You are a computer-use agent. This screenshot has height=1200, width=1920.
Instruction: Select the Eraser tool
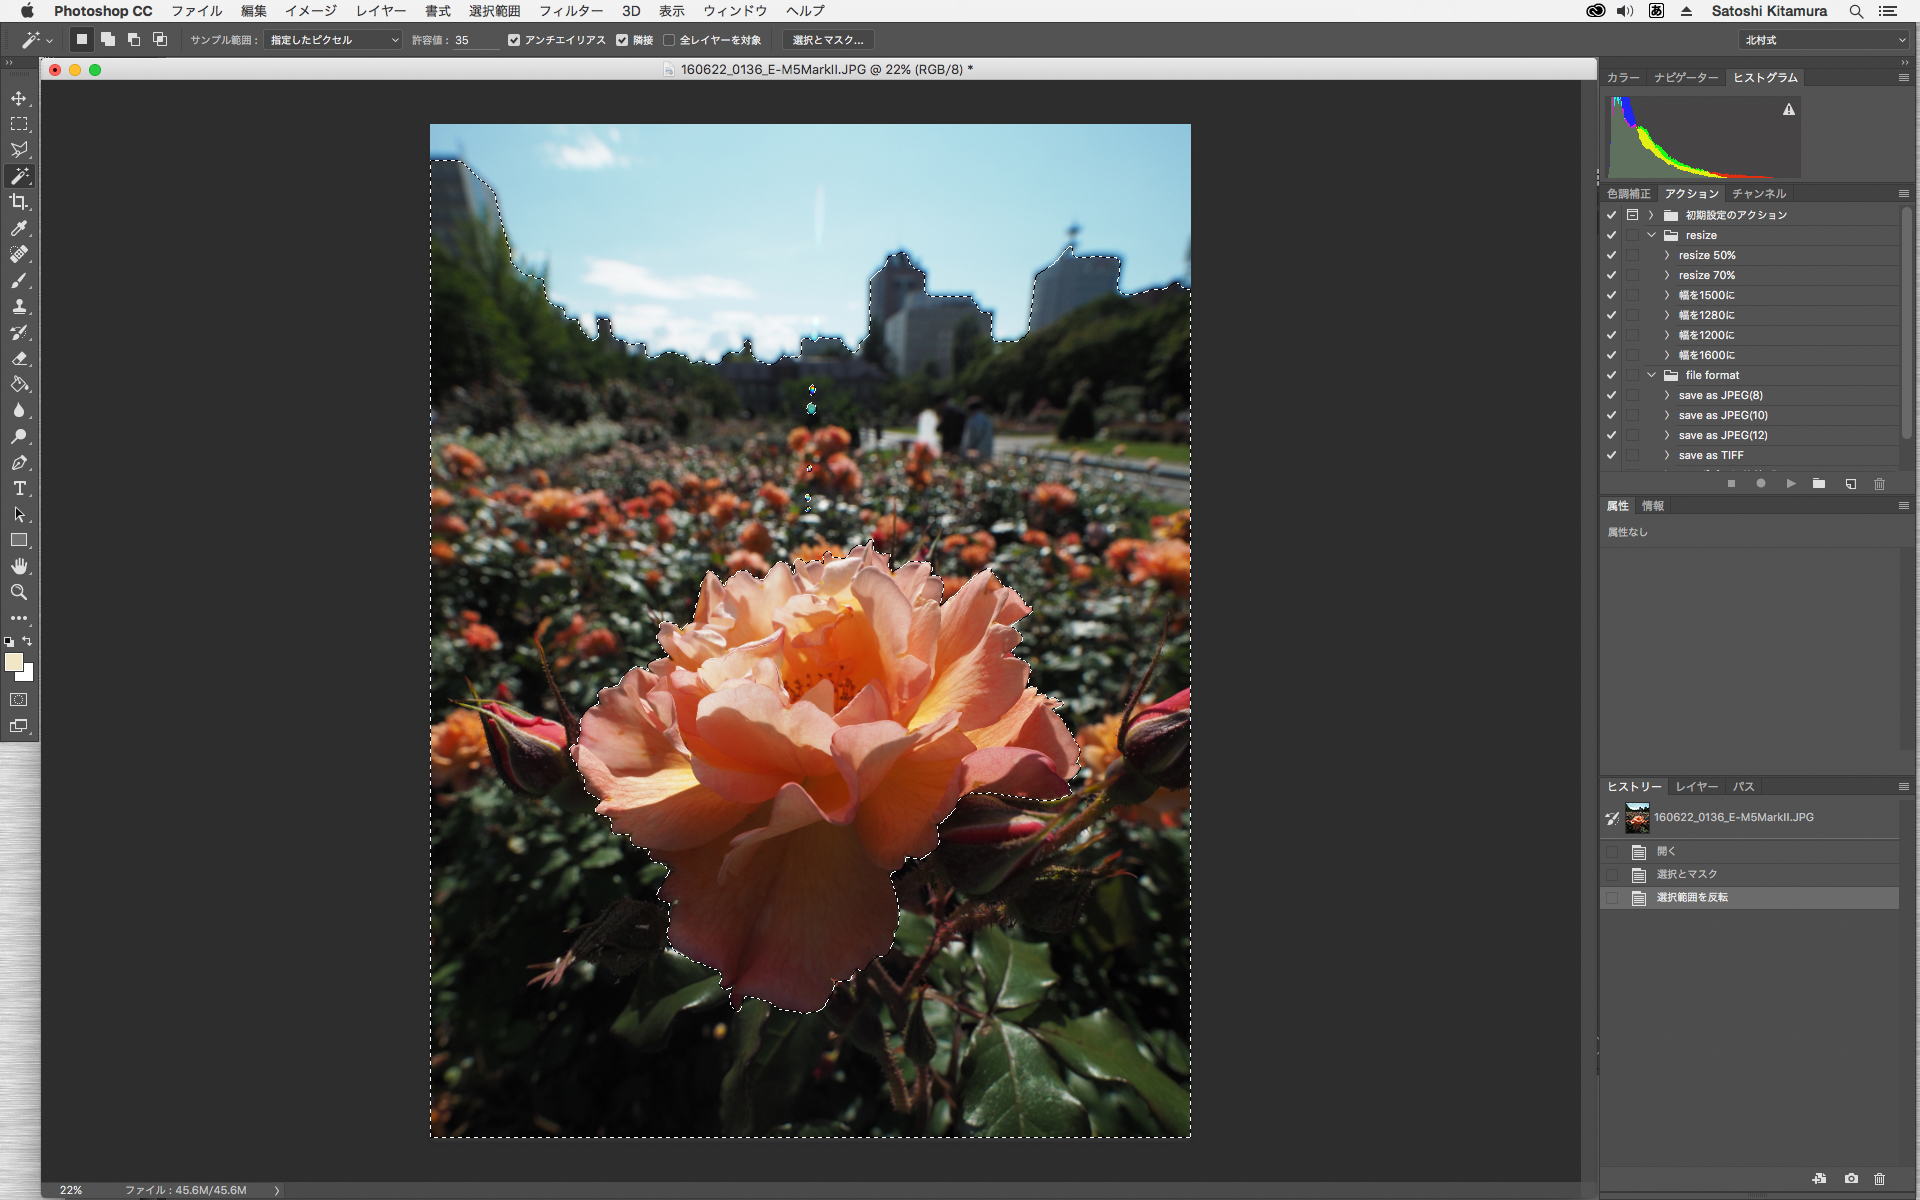tap(19, 359)
